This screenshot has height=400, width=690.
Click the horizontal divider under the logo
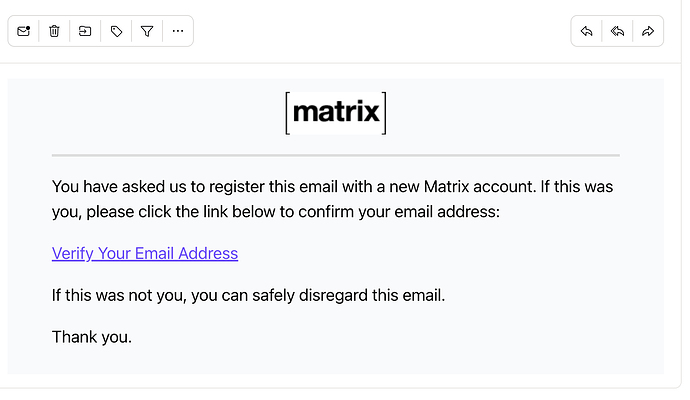[x=336, y=155]
